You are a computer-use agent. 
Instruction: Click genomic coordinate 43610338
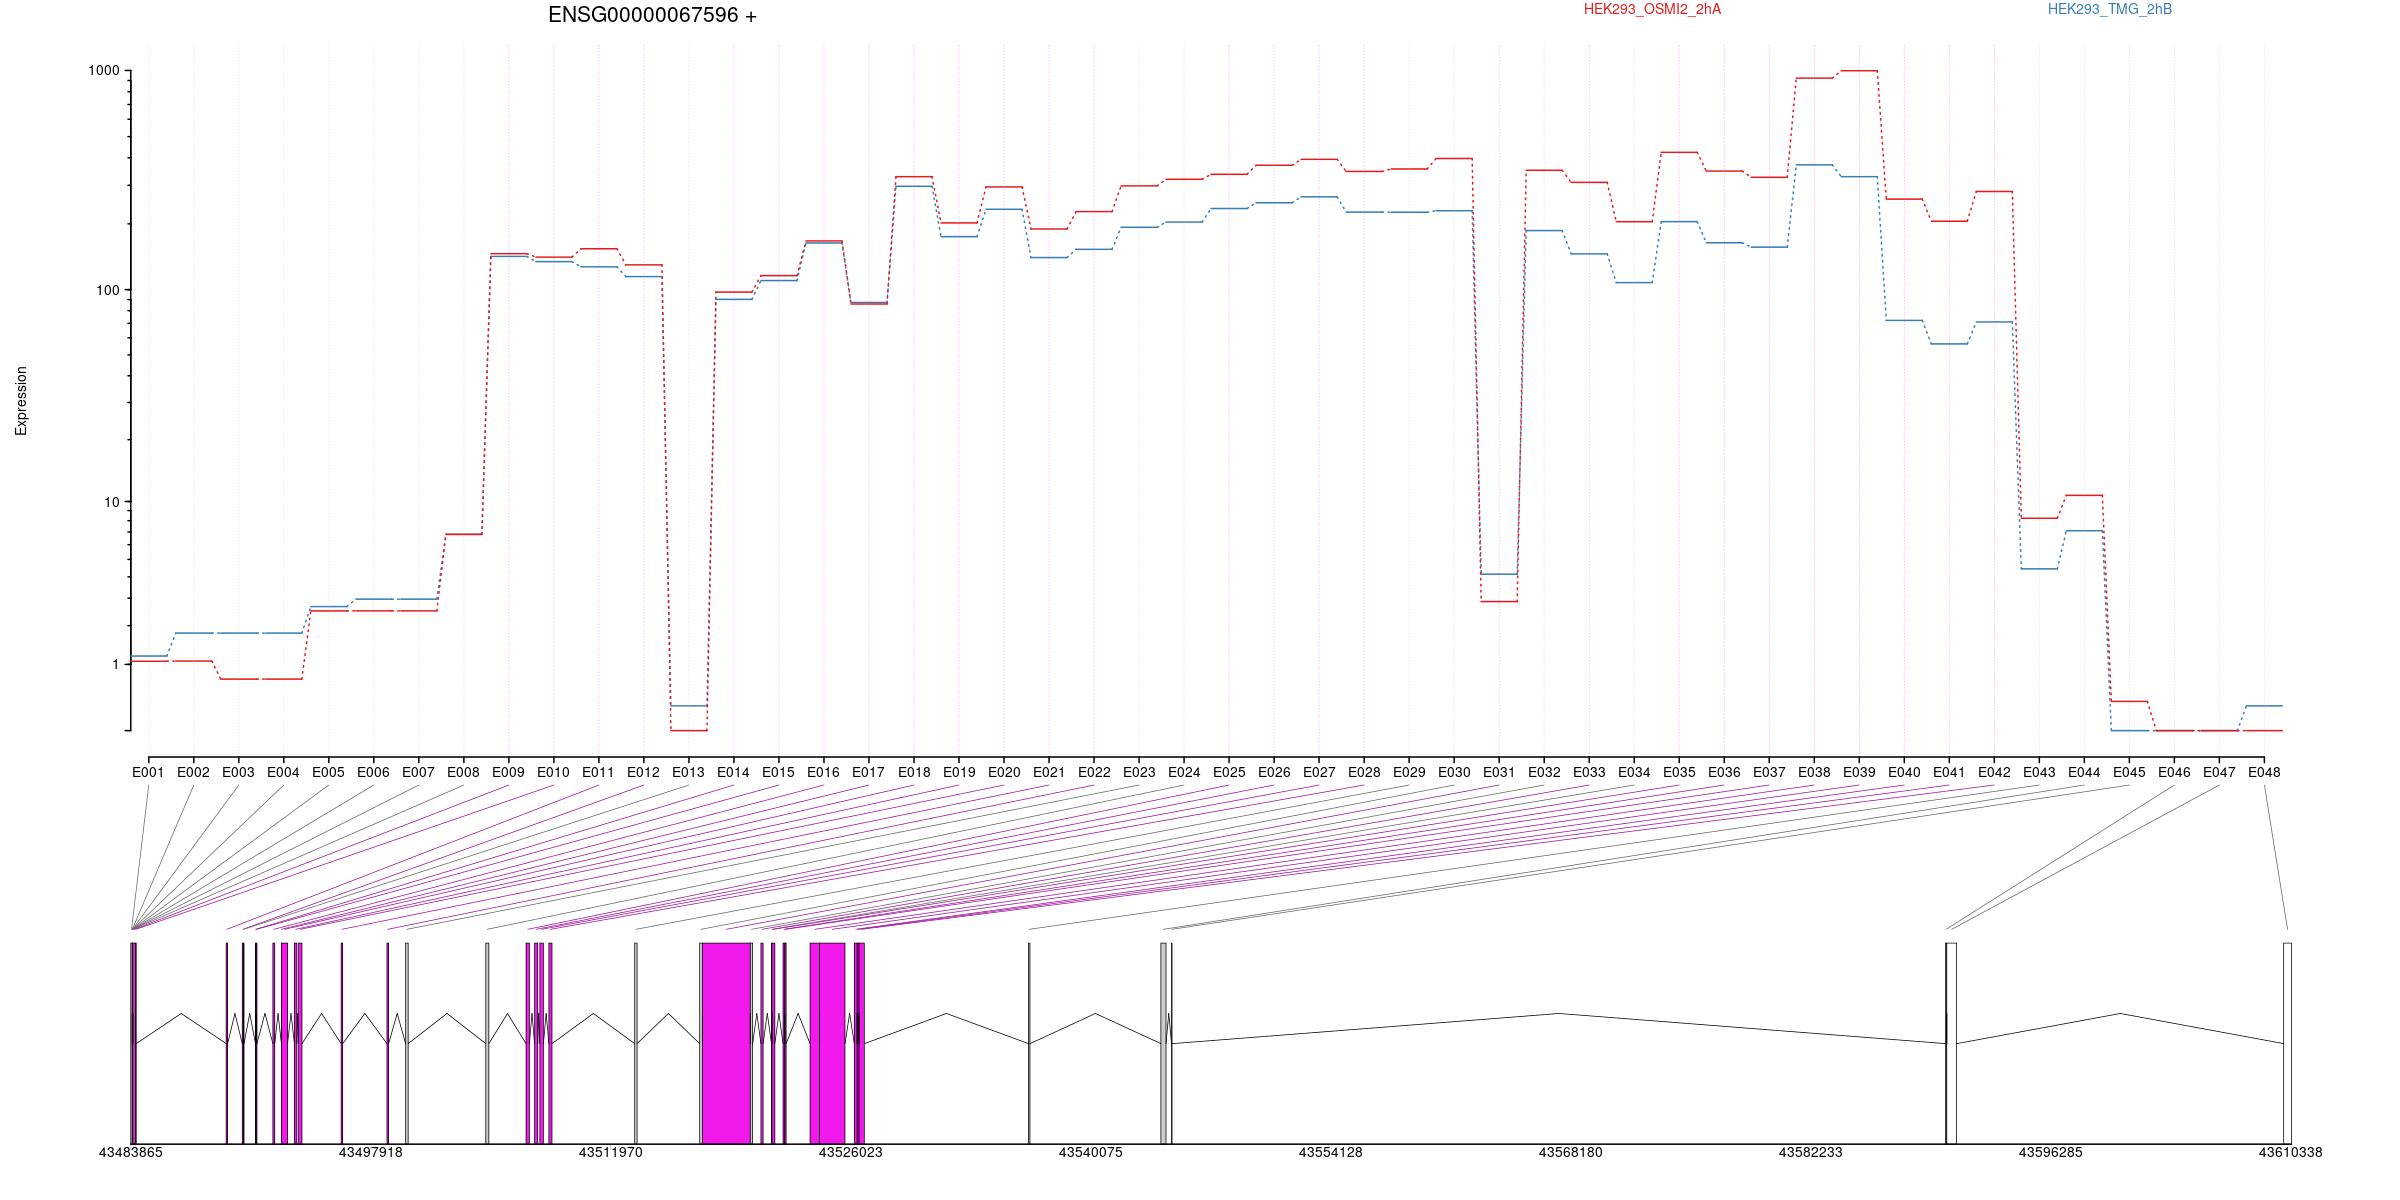2290,1152
